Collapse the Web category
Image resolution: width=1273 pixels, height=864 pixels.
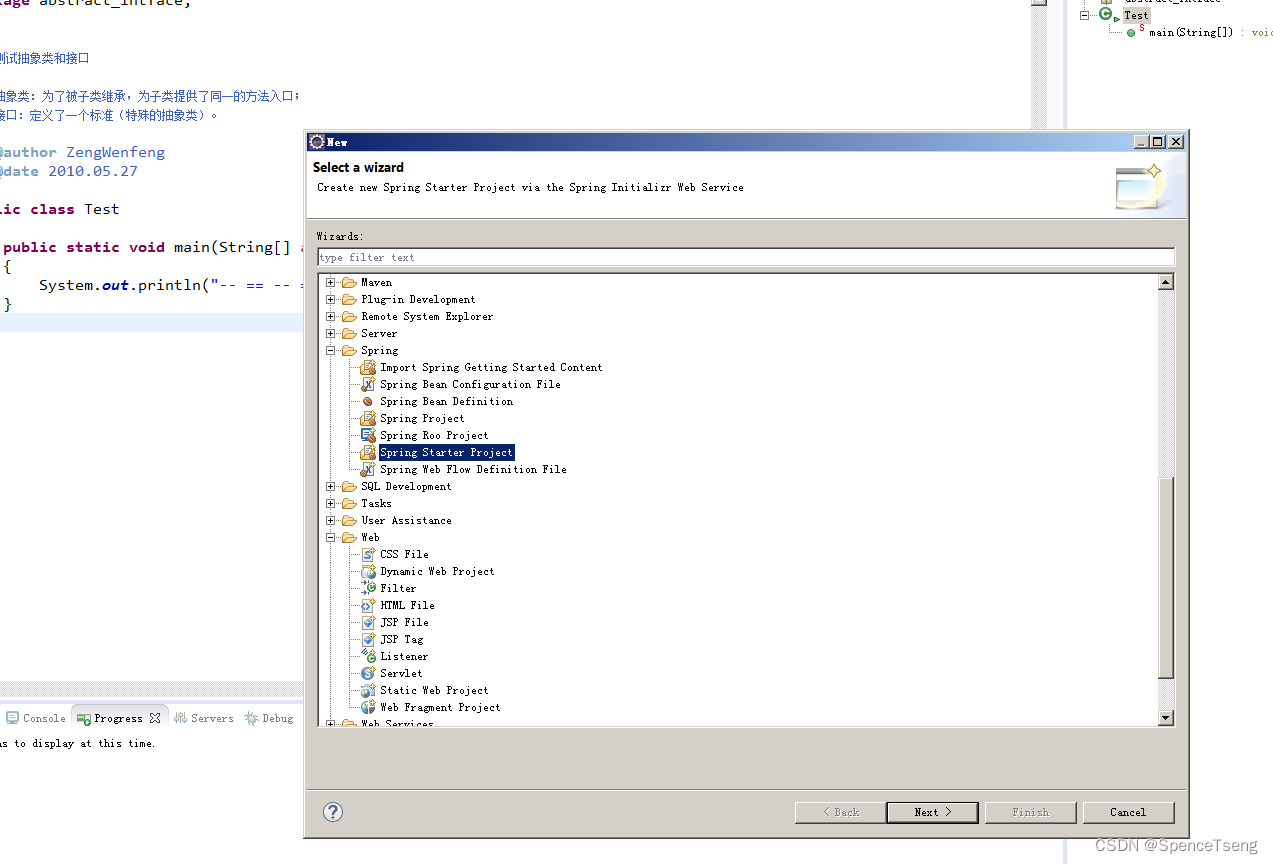pyautogui.click(x=330, y=537)
